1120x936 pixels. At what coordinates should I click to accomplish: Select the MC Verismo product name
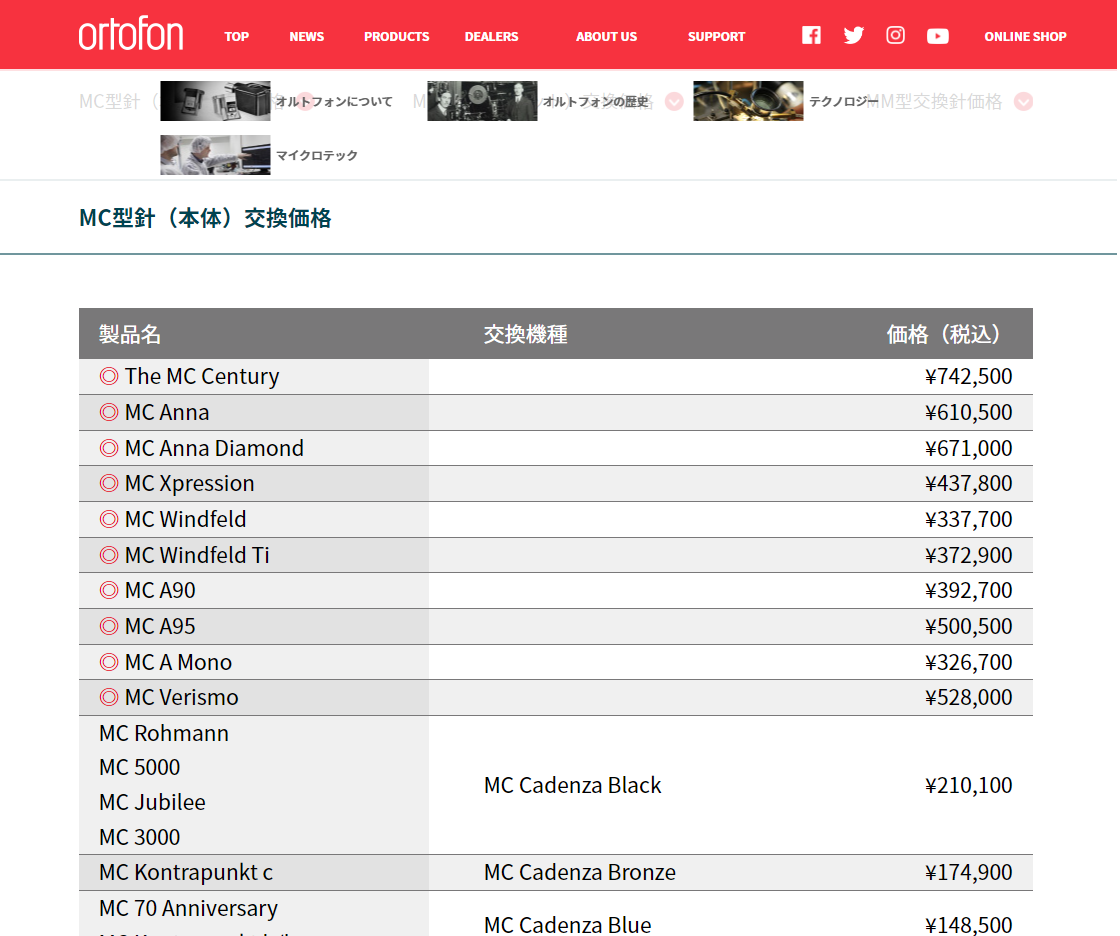click(x=181, y=697)
